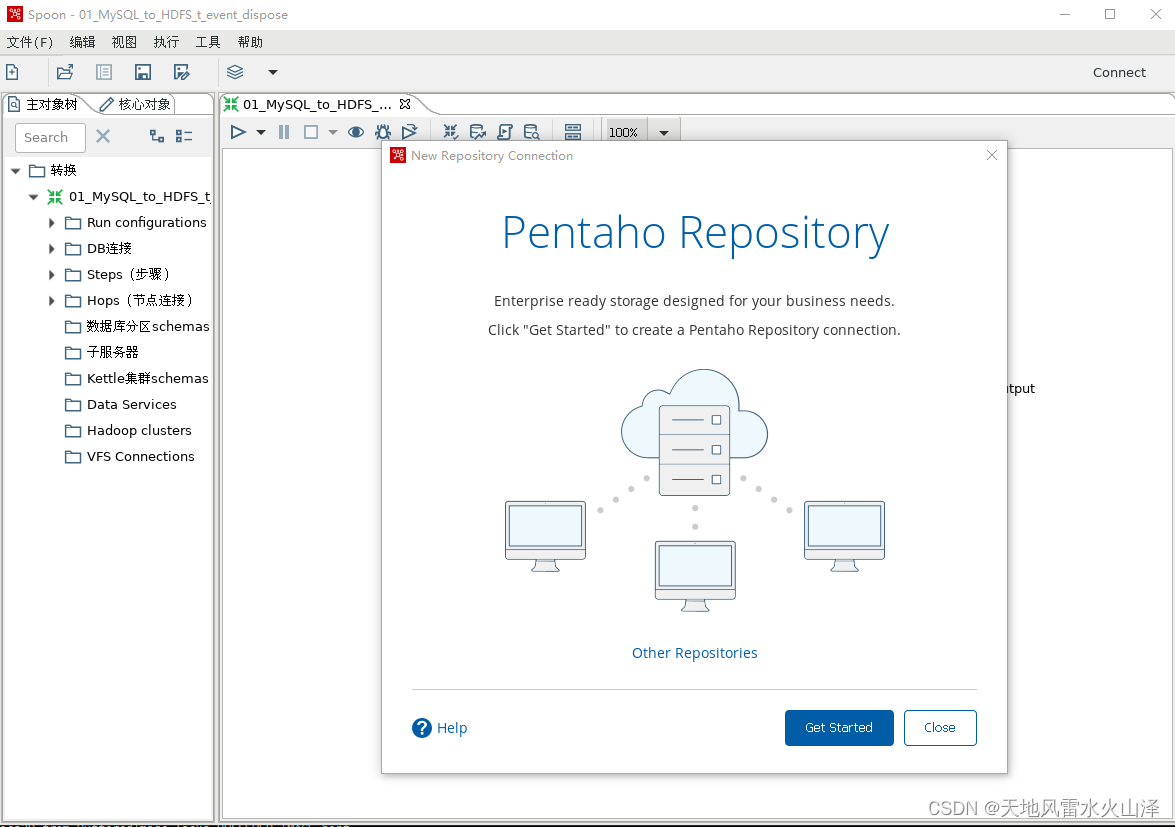Close the 01_MySQL_to_HDFS transformation tab
1175x827 pixels.
(405, 104)
